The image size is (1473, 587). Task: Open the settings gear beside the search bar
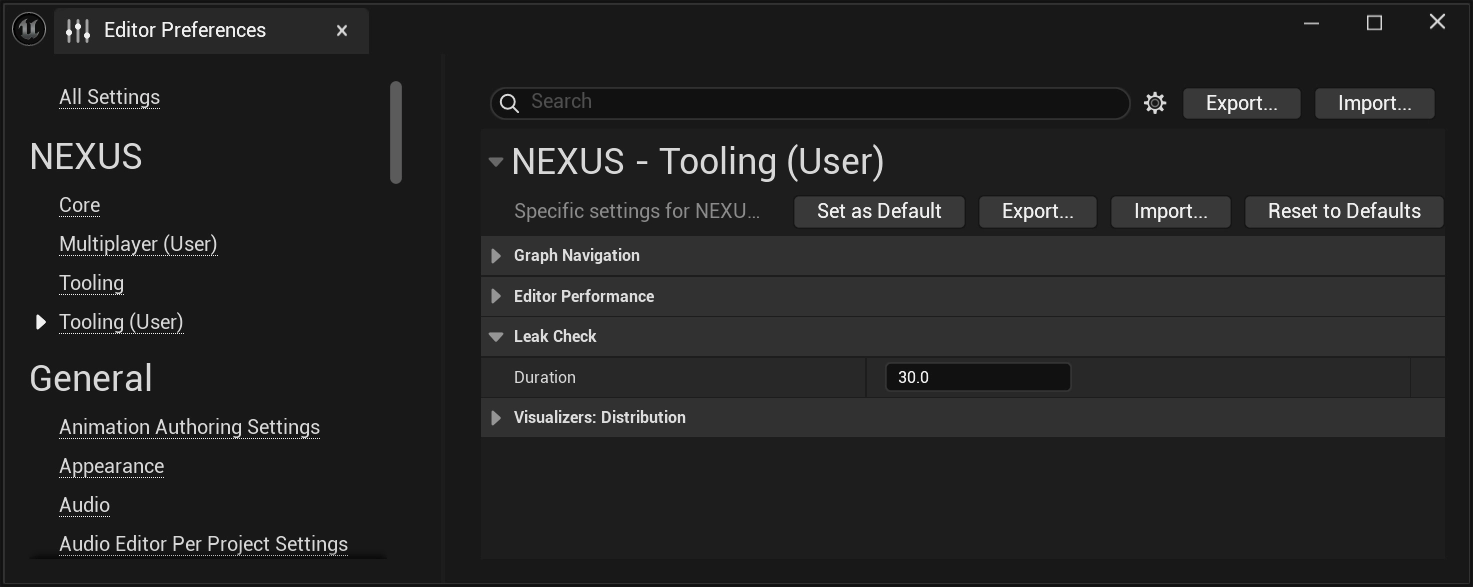[1155, 102]
